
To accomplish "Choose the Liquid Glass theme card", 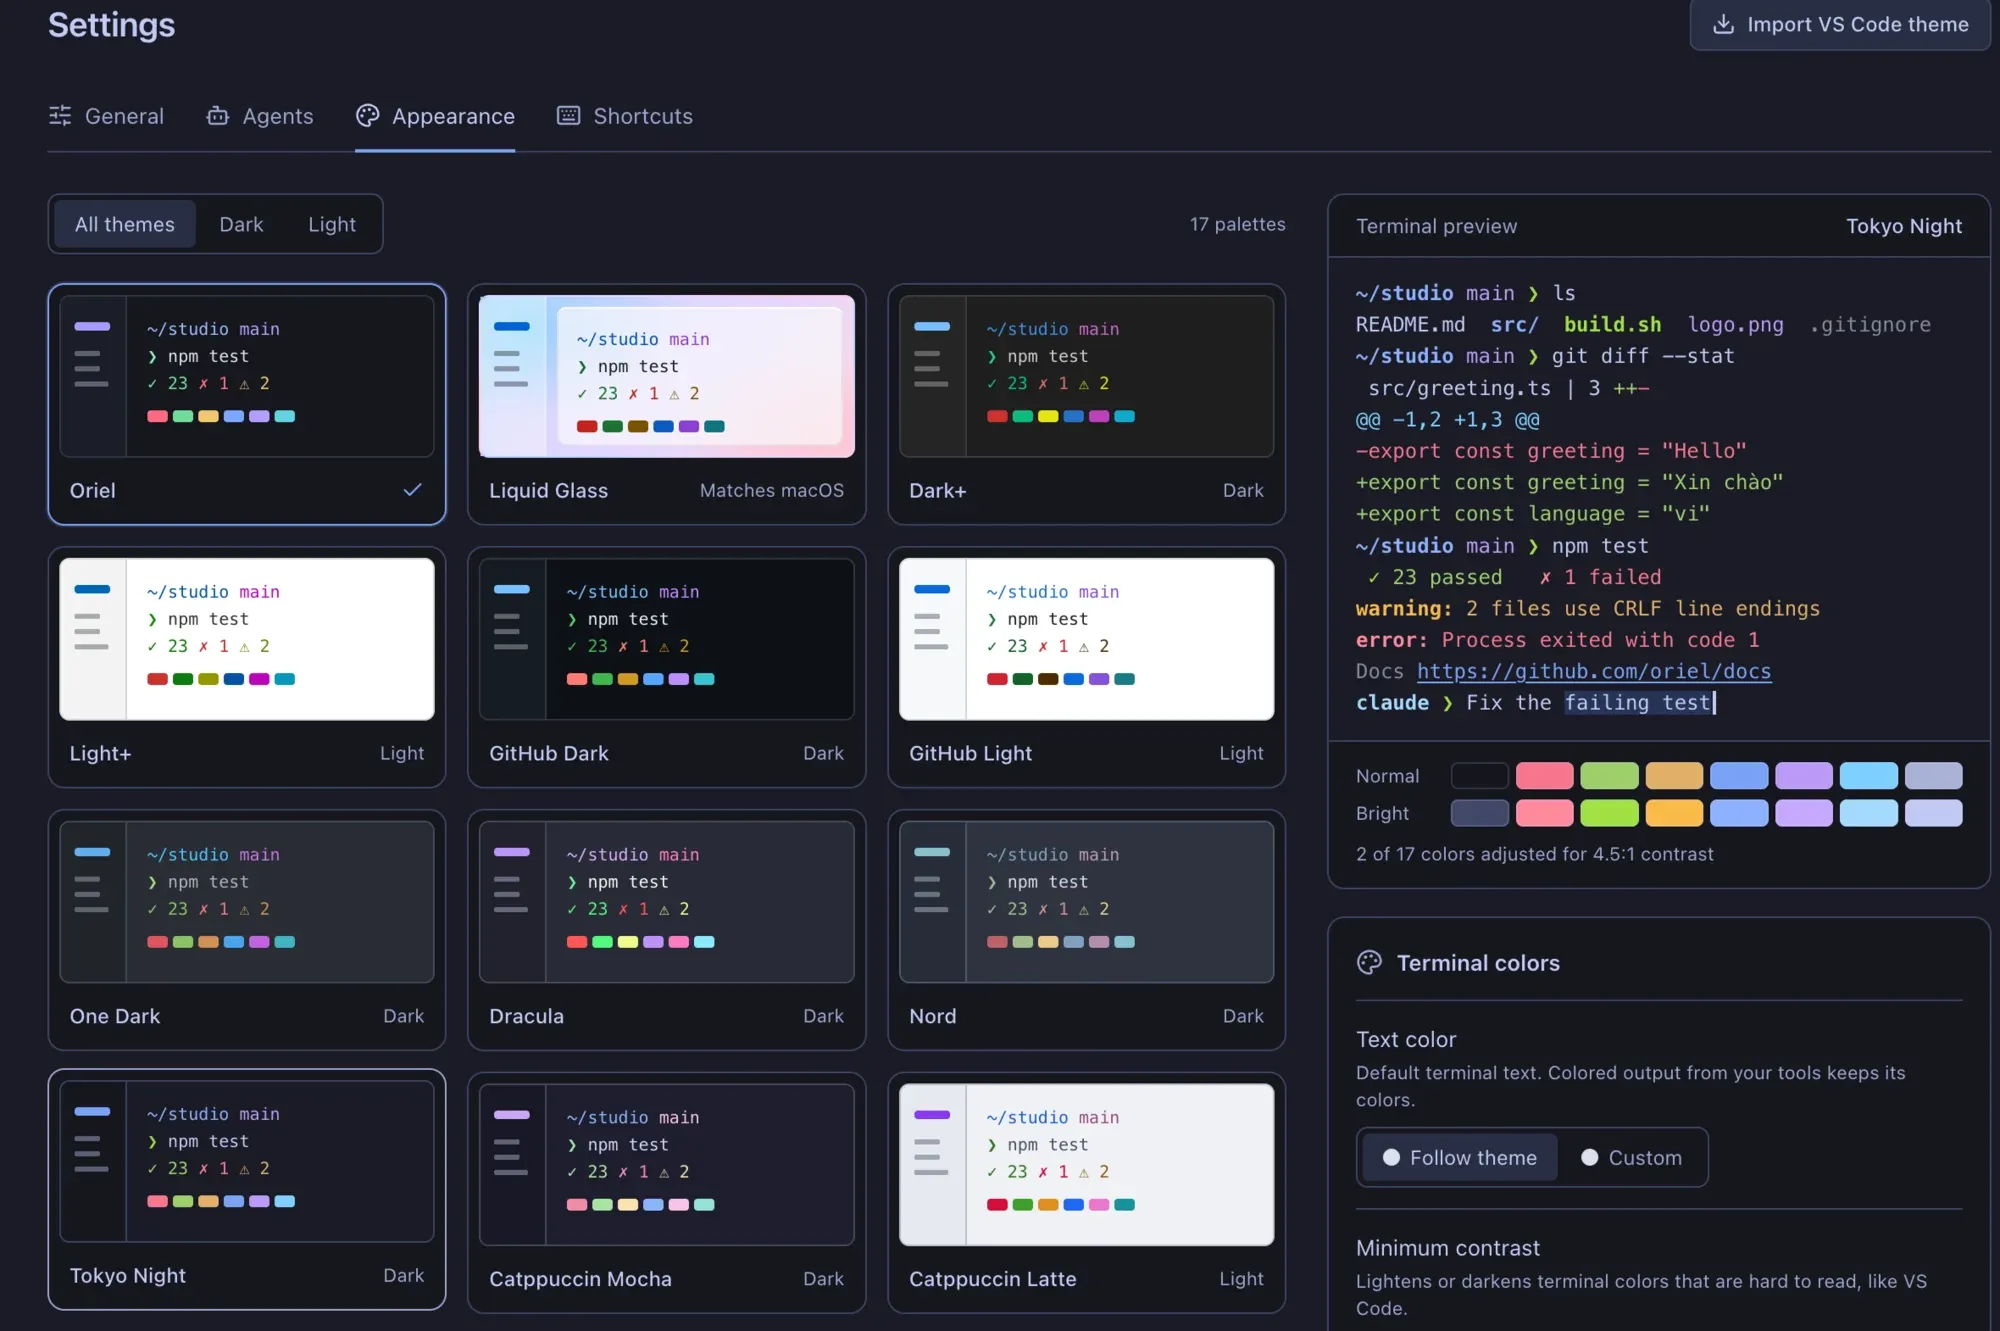I will coord(666,404).
